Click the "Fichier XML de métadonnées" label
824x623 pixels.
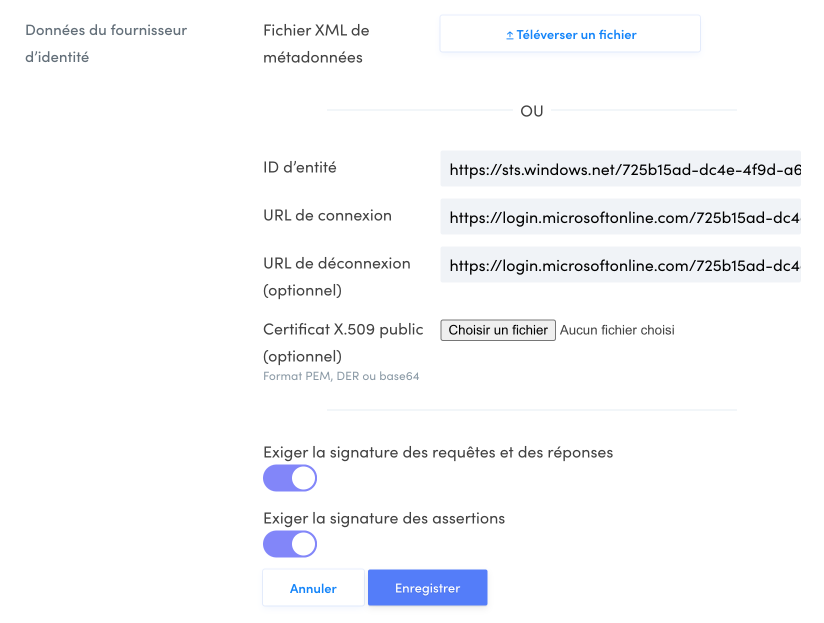point(316,44)
